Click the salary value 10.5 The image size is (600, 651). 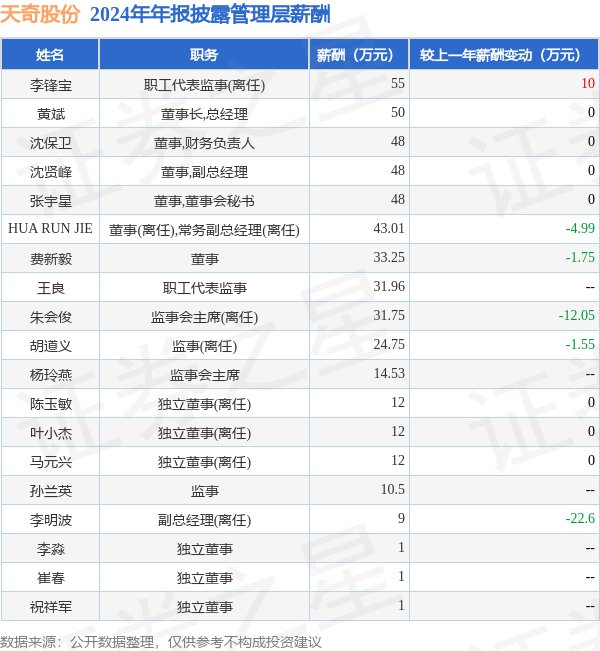tap(392, 489)
